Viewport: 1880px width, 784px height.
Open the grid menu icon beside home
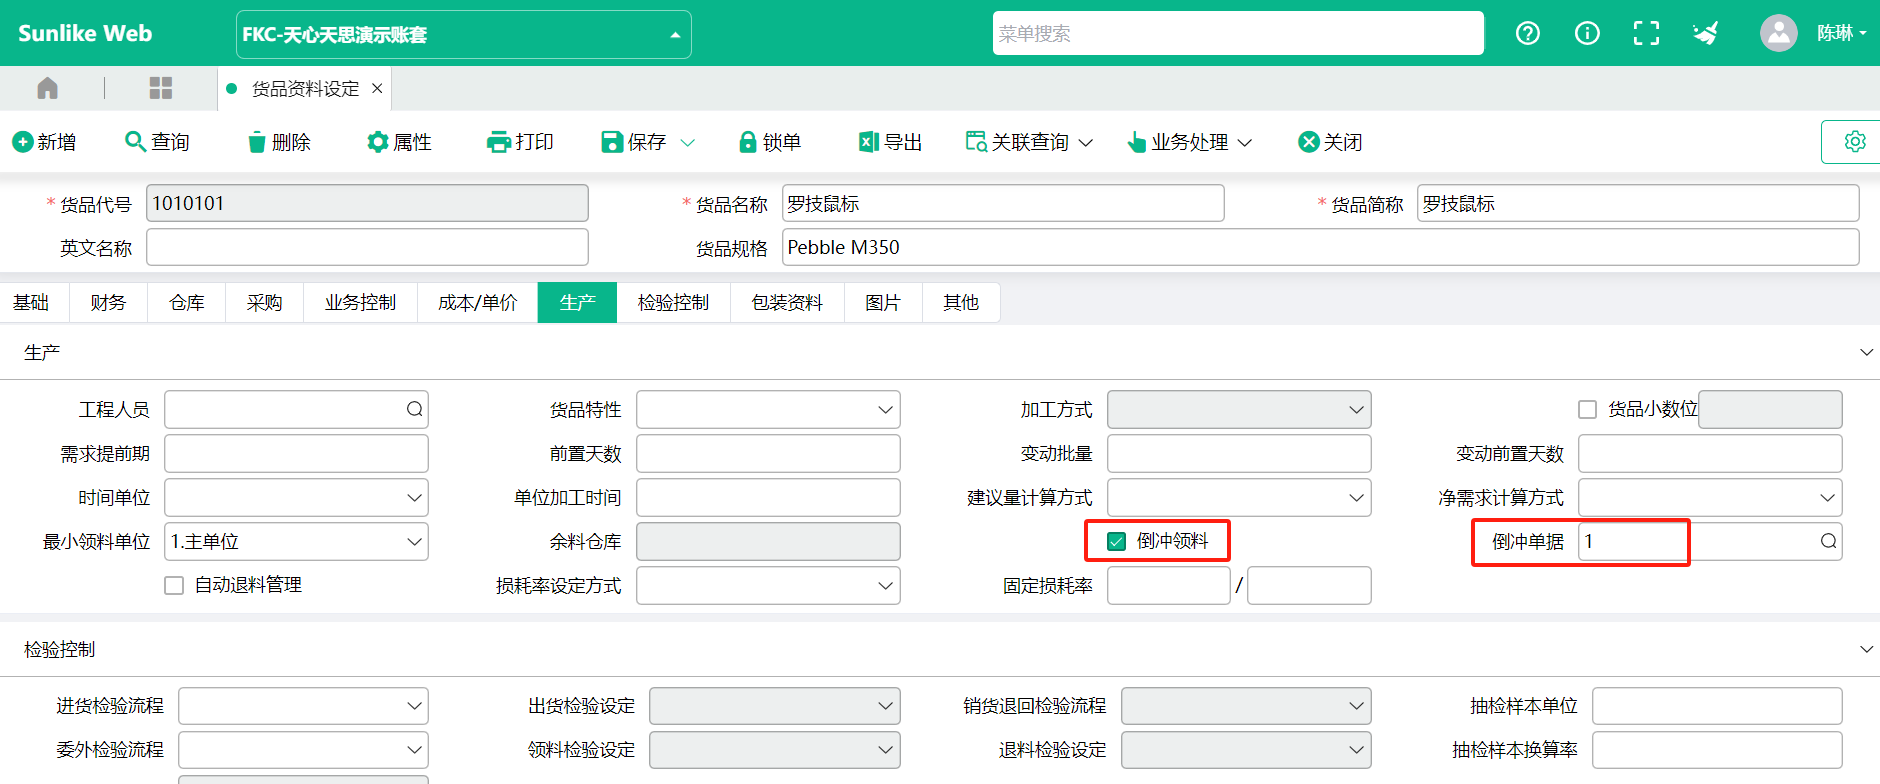[x=161, y=89]
